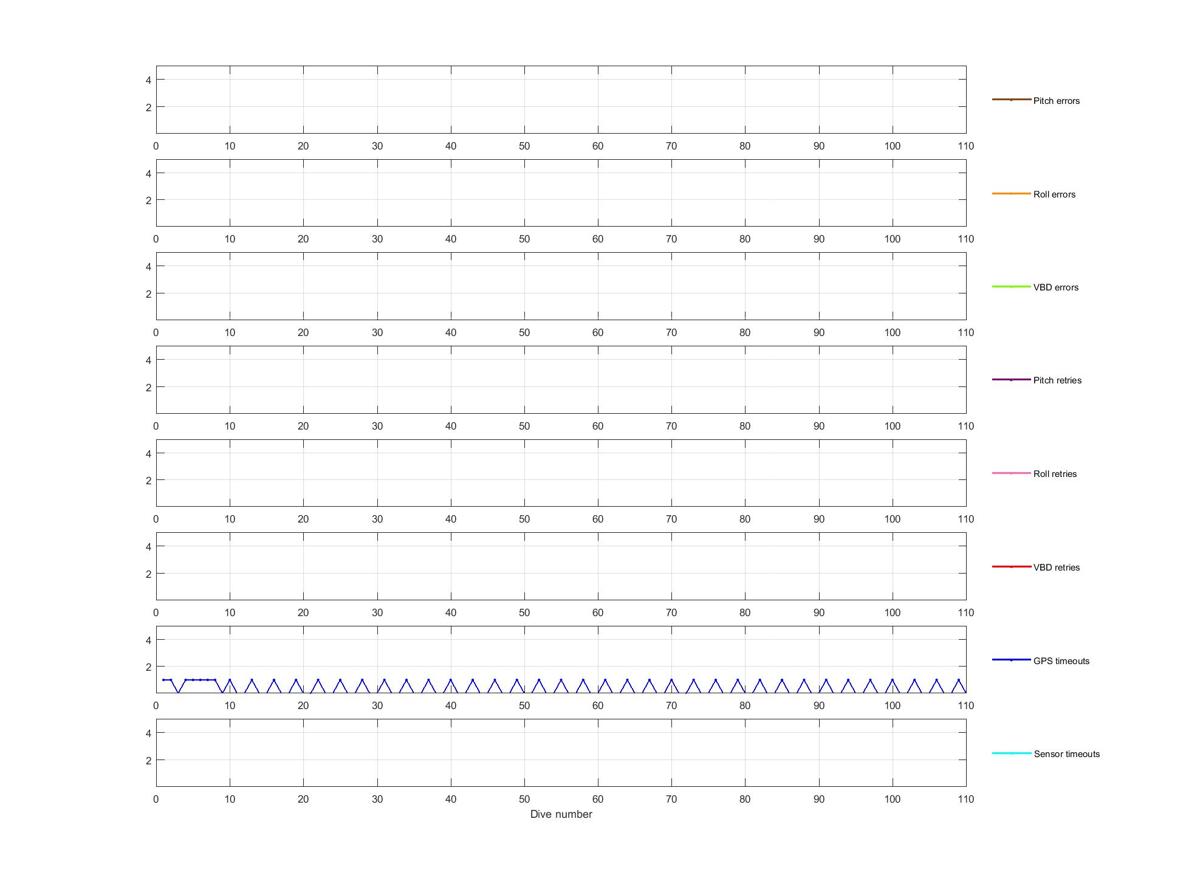Select the pink Roll retries legend line

[1011, 473]
